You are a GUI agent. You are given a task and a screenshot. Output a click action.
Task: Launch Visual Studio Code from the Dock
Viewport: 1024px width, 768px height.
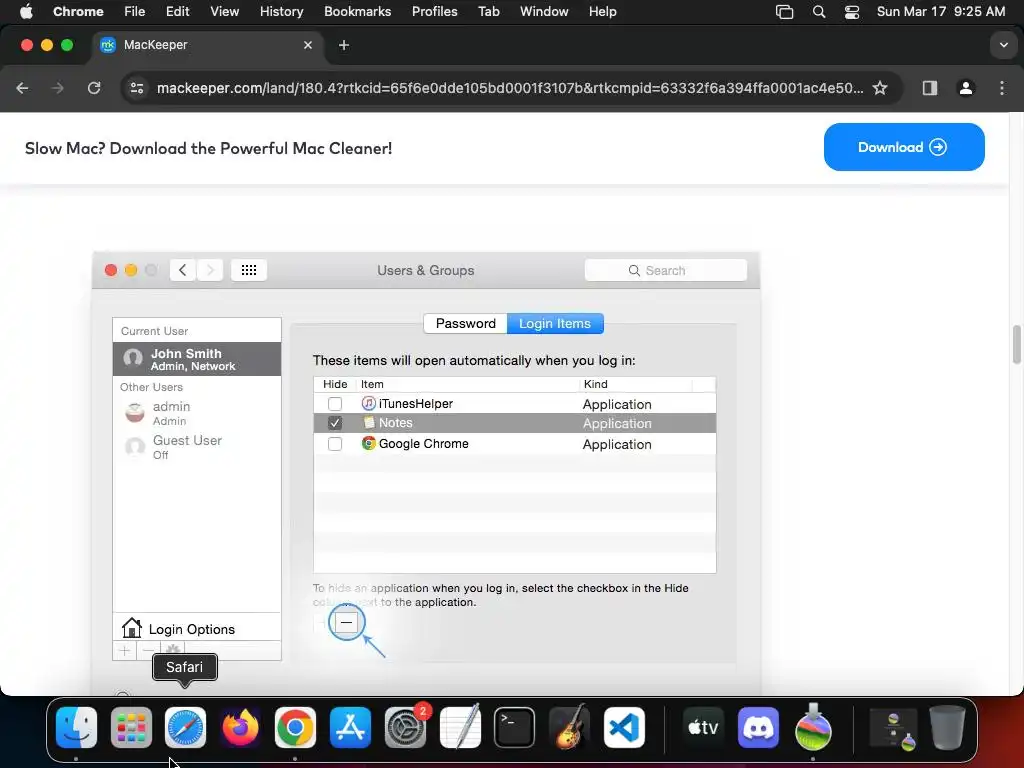click(624, 727)
